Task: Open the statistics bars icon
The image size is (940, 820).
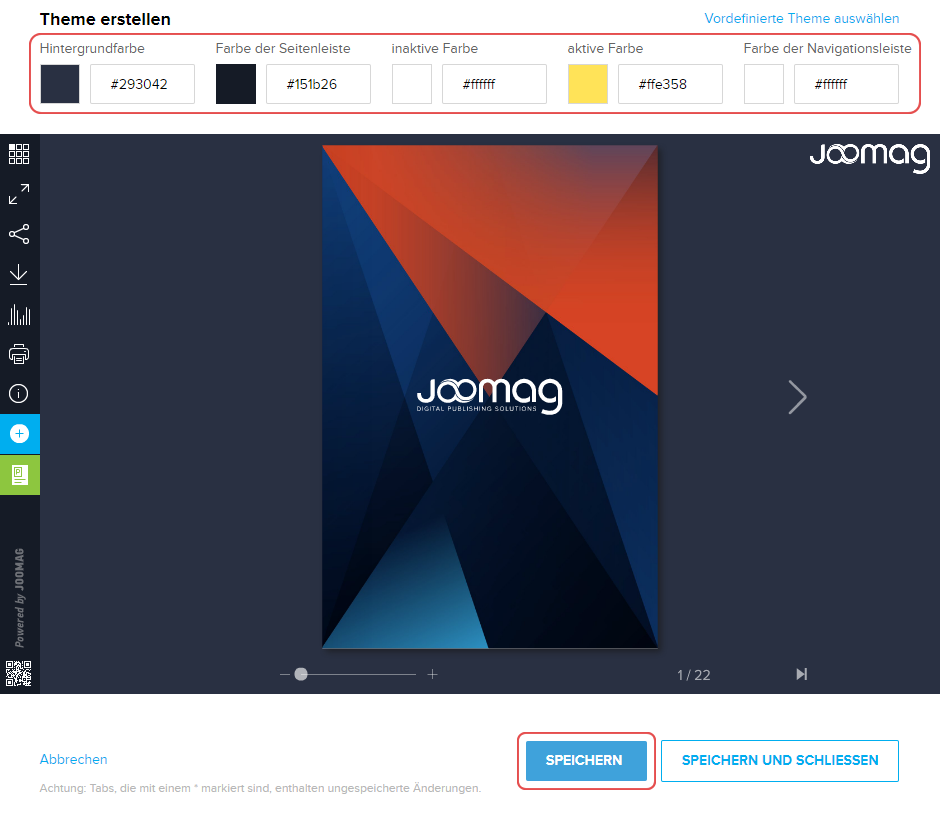Action: pyautogui.click(x=19, y=314)
